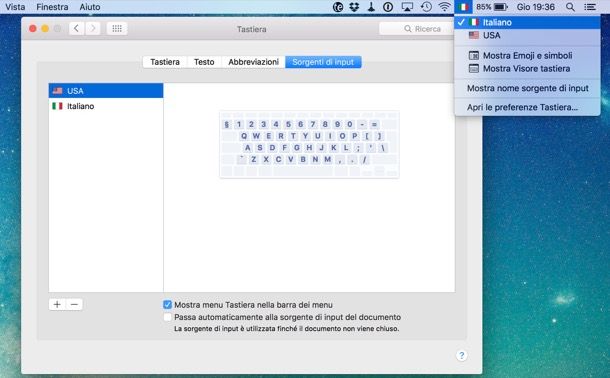Open the Finestra menu
This screenshot has height=378, width=610.
52,7
